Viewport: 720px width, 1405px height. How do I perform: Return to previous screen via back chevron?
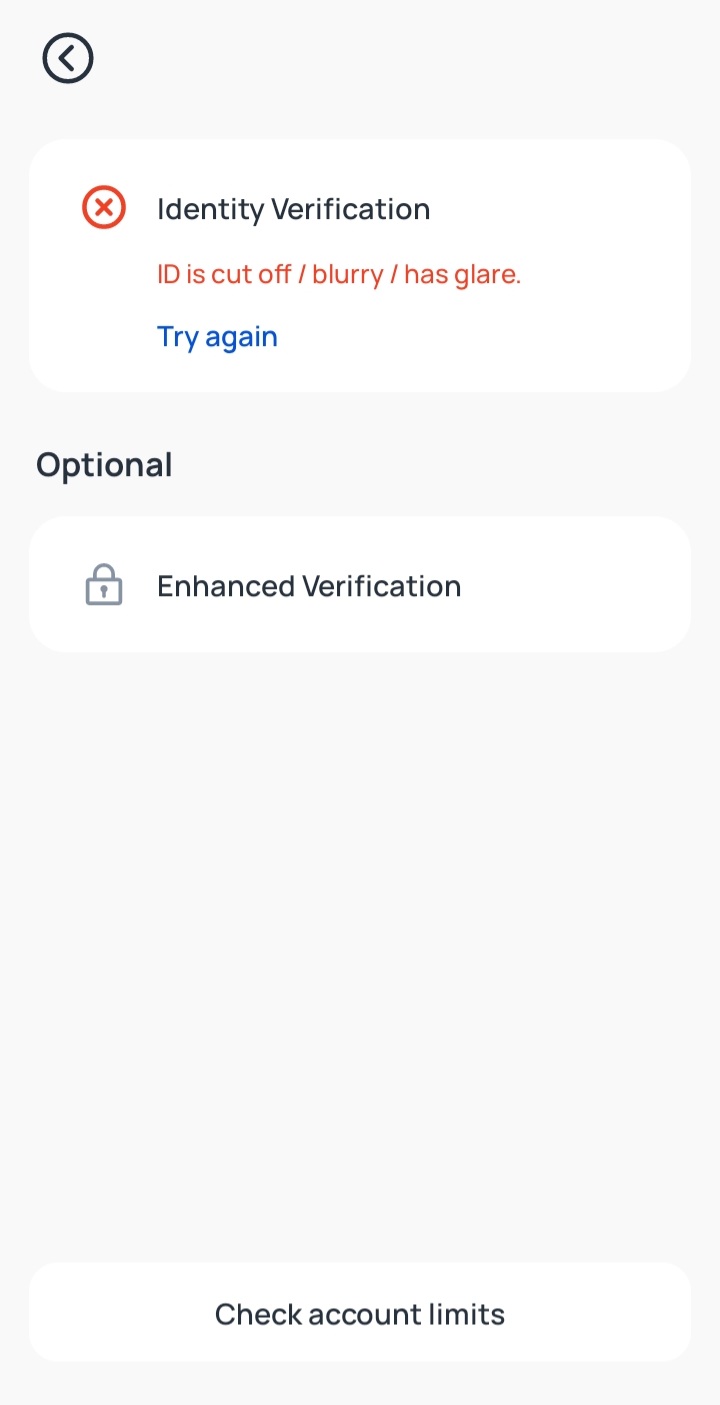(x=68, y=59)
